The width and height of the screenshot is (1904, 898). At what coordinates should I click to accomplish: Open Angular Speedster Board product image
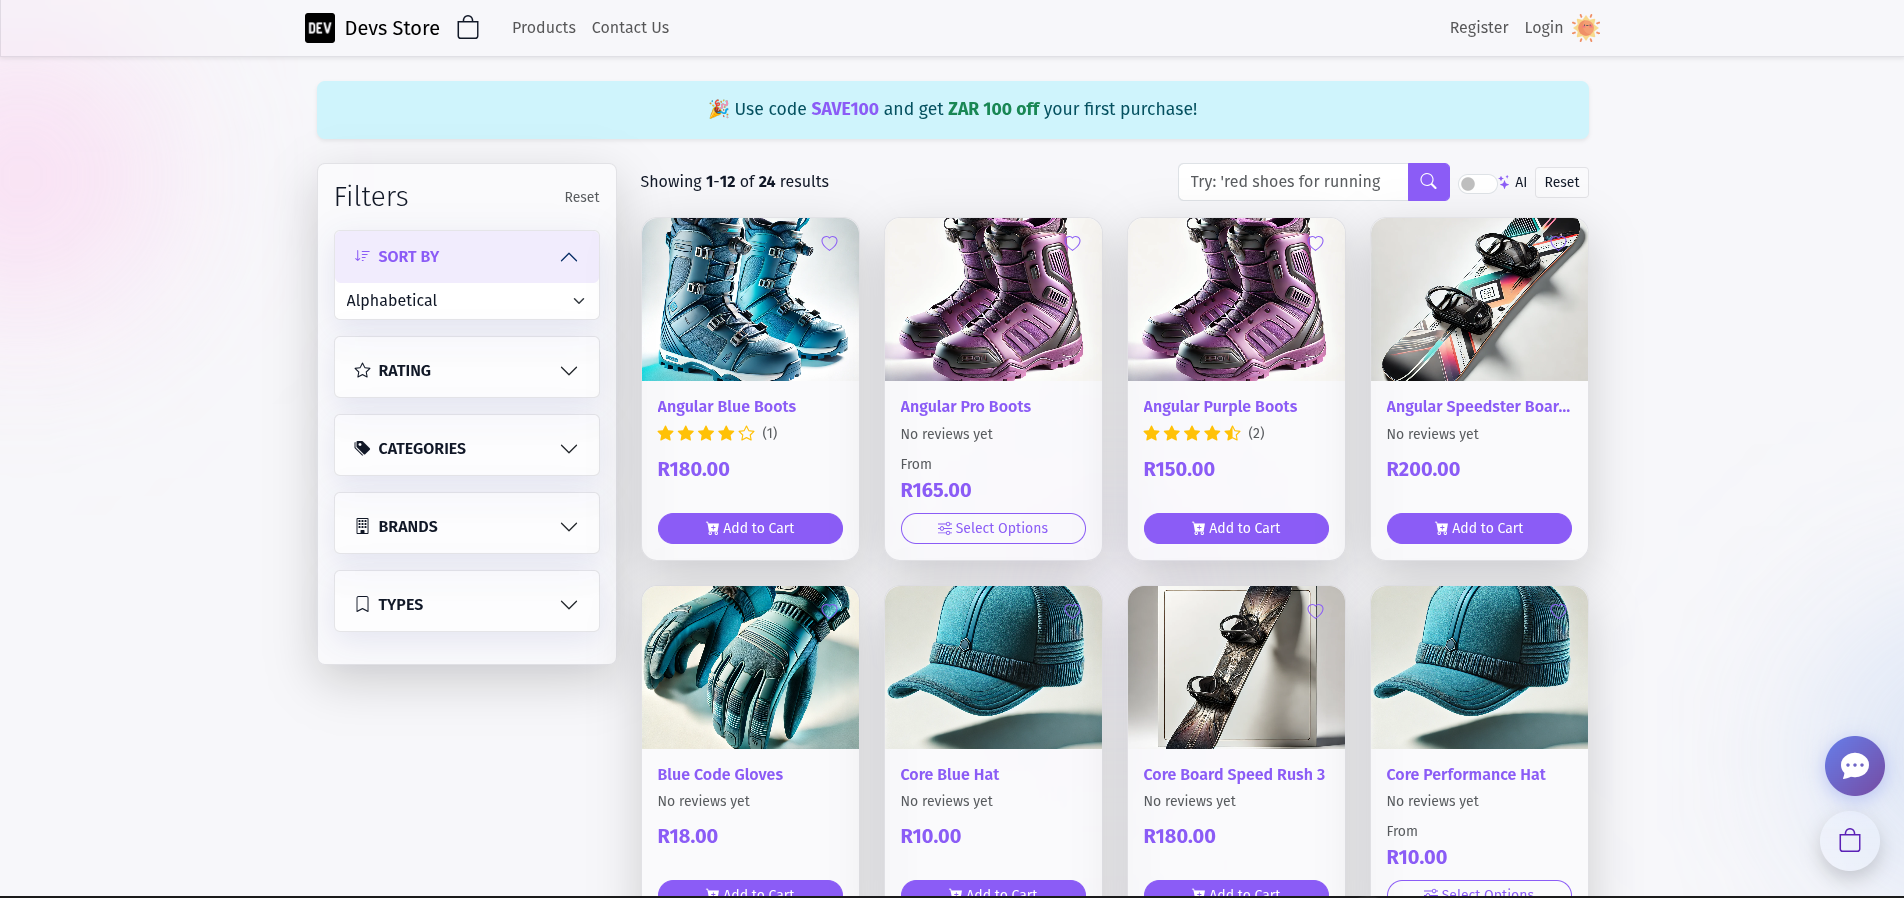point(1479,299)
